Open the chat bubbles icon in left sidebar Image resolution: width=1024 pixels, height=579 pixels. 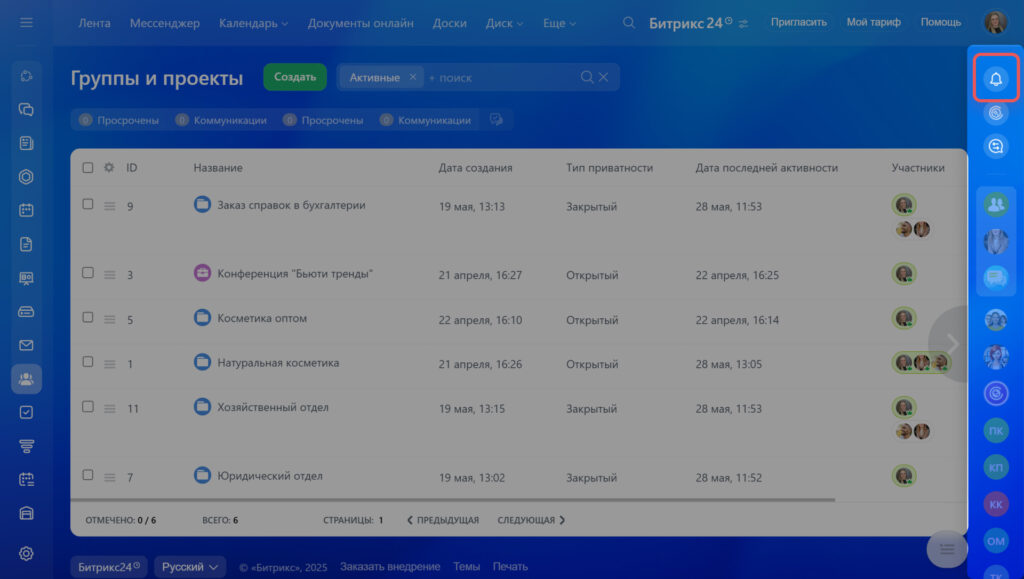click(27, 110)
